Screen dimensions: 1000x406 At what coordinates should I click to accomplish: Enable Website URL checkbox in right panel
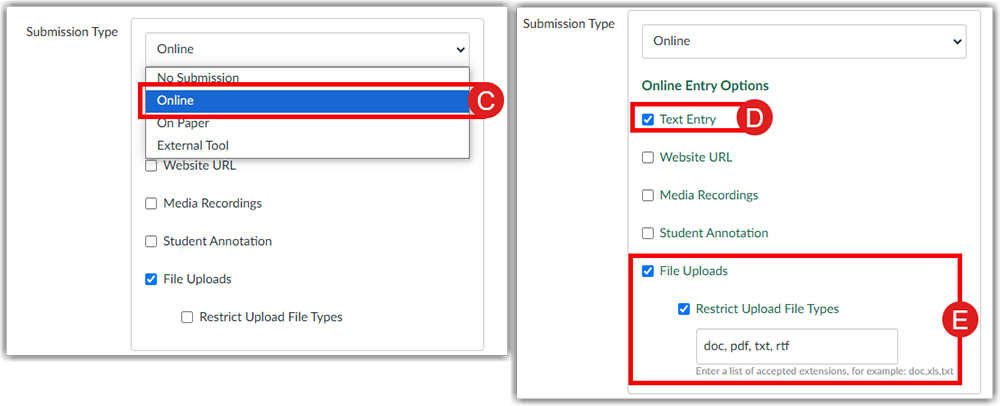click(648, 158)
